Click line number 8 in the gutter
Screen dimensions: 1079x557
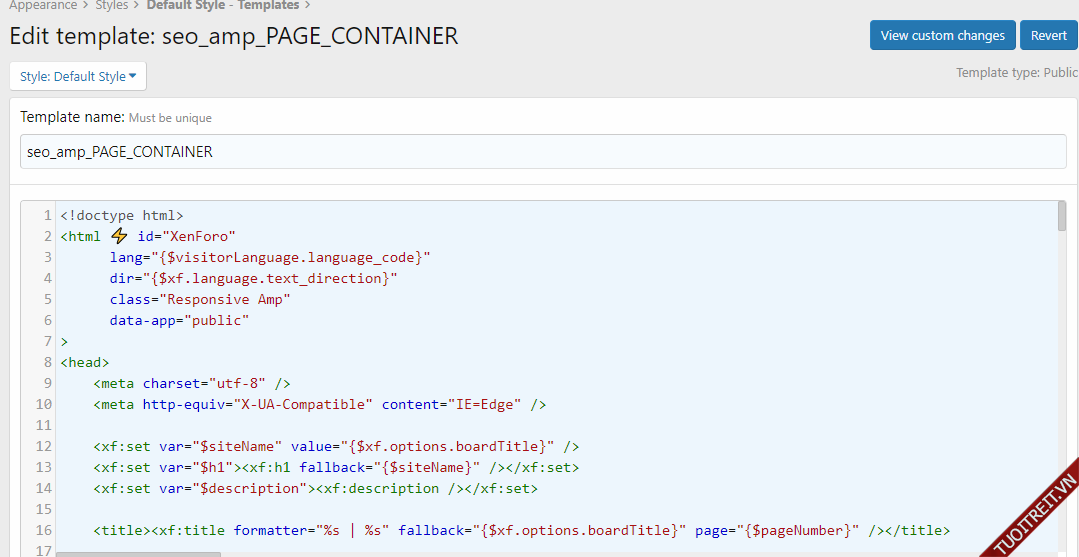click(x=47, y=363)
